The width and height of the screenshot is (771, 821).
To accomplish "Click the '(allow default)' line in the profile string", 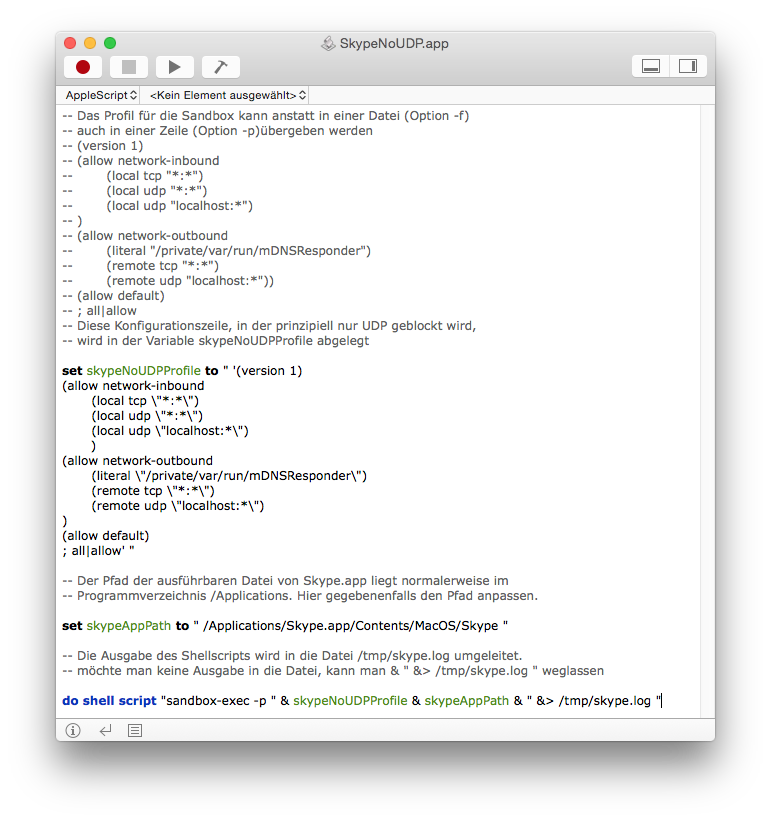I will (106, 536).
